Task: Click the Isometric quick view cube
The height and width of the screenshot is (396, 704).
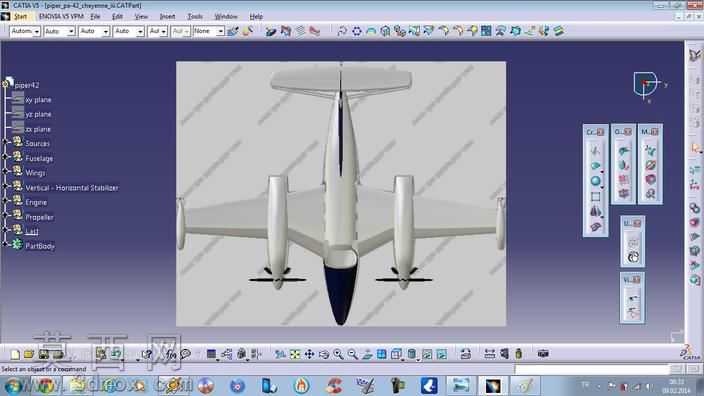Action: [396, 355]
